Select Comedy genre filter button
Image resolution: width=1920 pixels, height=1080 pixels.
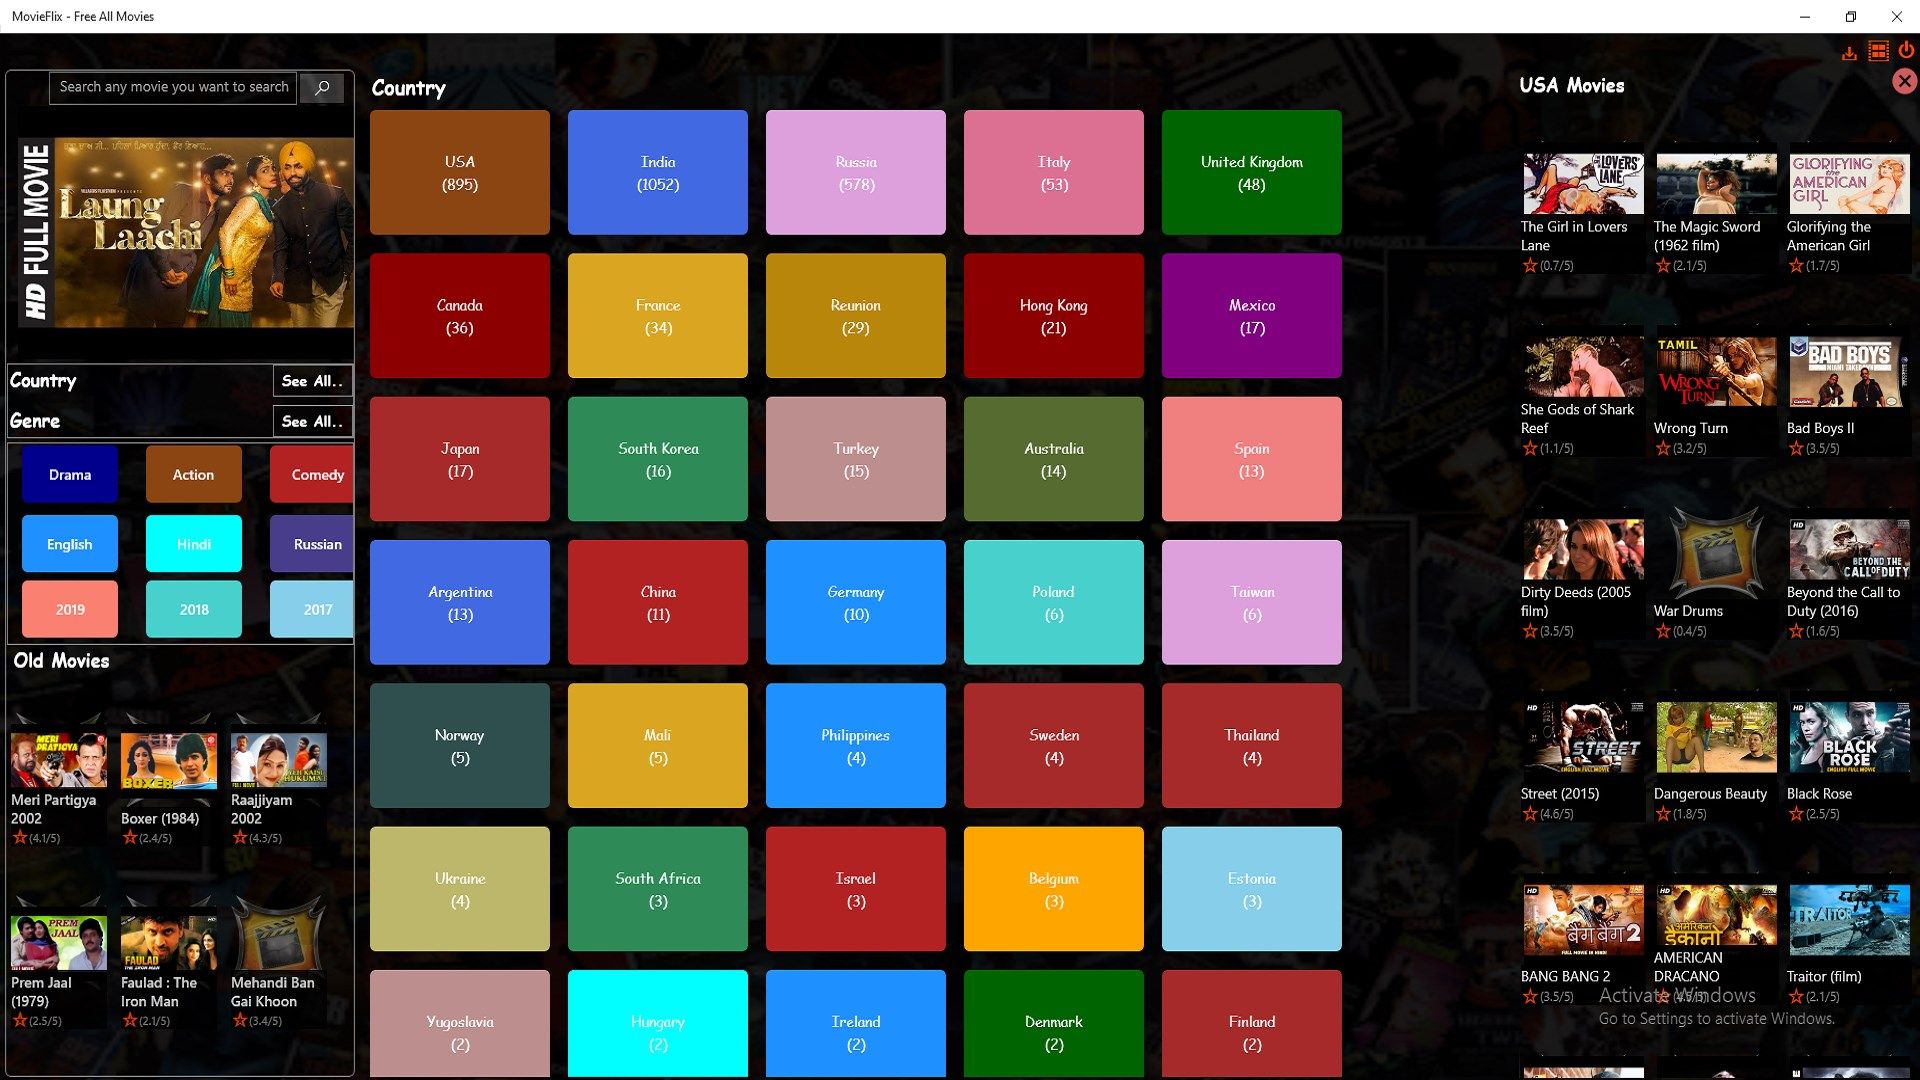point(316,475)
